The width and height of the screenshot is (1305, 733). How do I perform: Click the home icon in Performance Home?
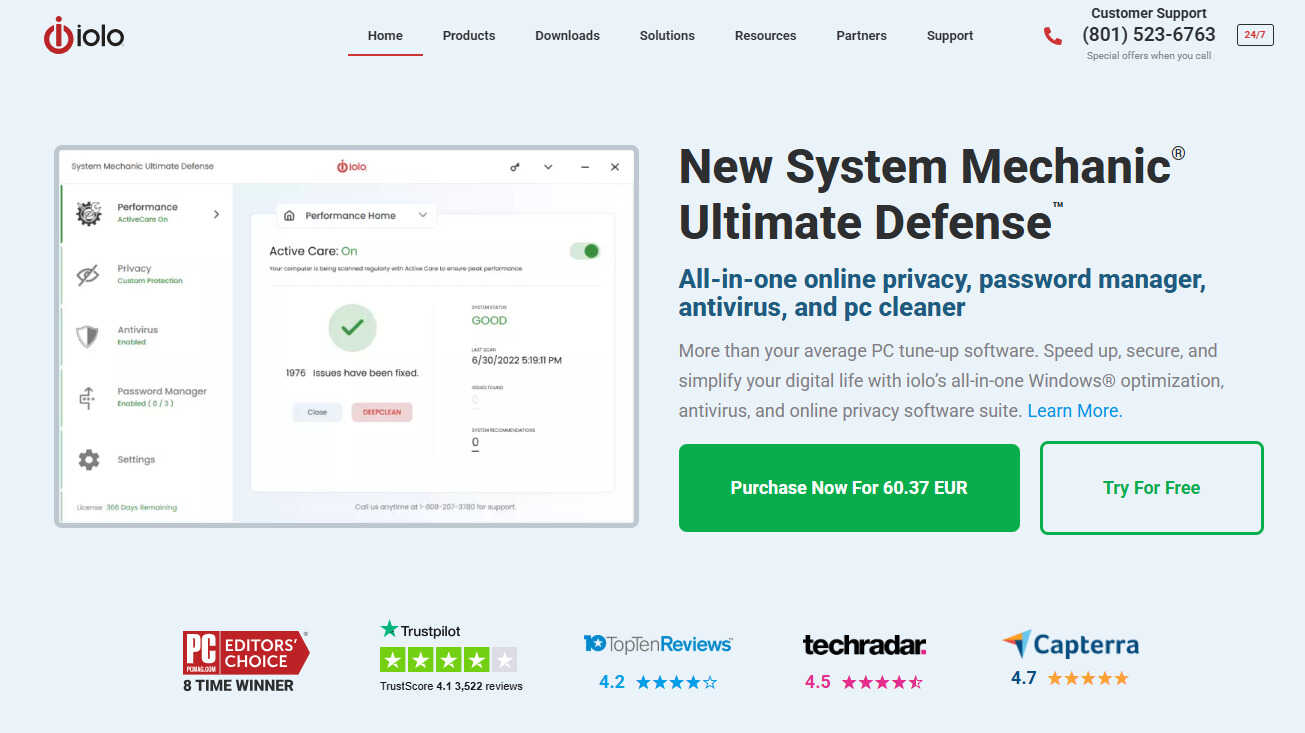tap(289, 215)
